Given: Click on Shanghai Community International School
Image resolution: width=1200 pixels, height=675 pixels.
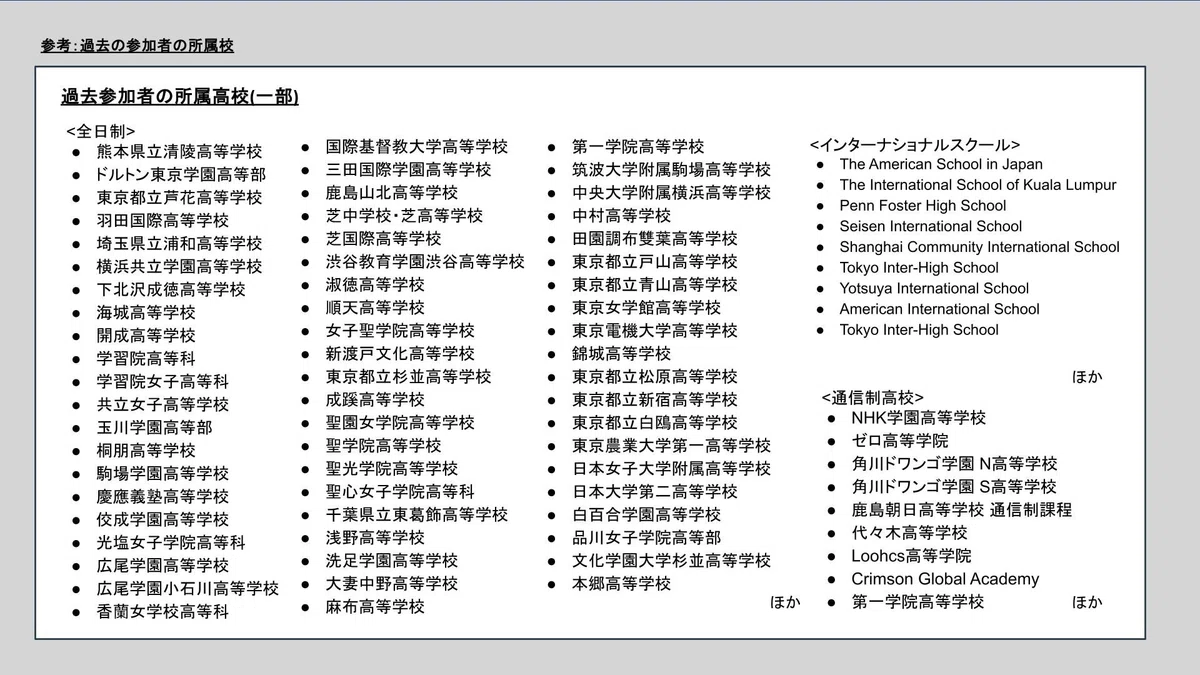Looking at the screenshot, I should 980,247.
